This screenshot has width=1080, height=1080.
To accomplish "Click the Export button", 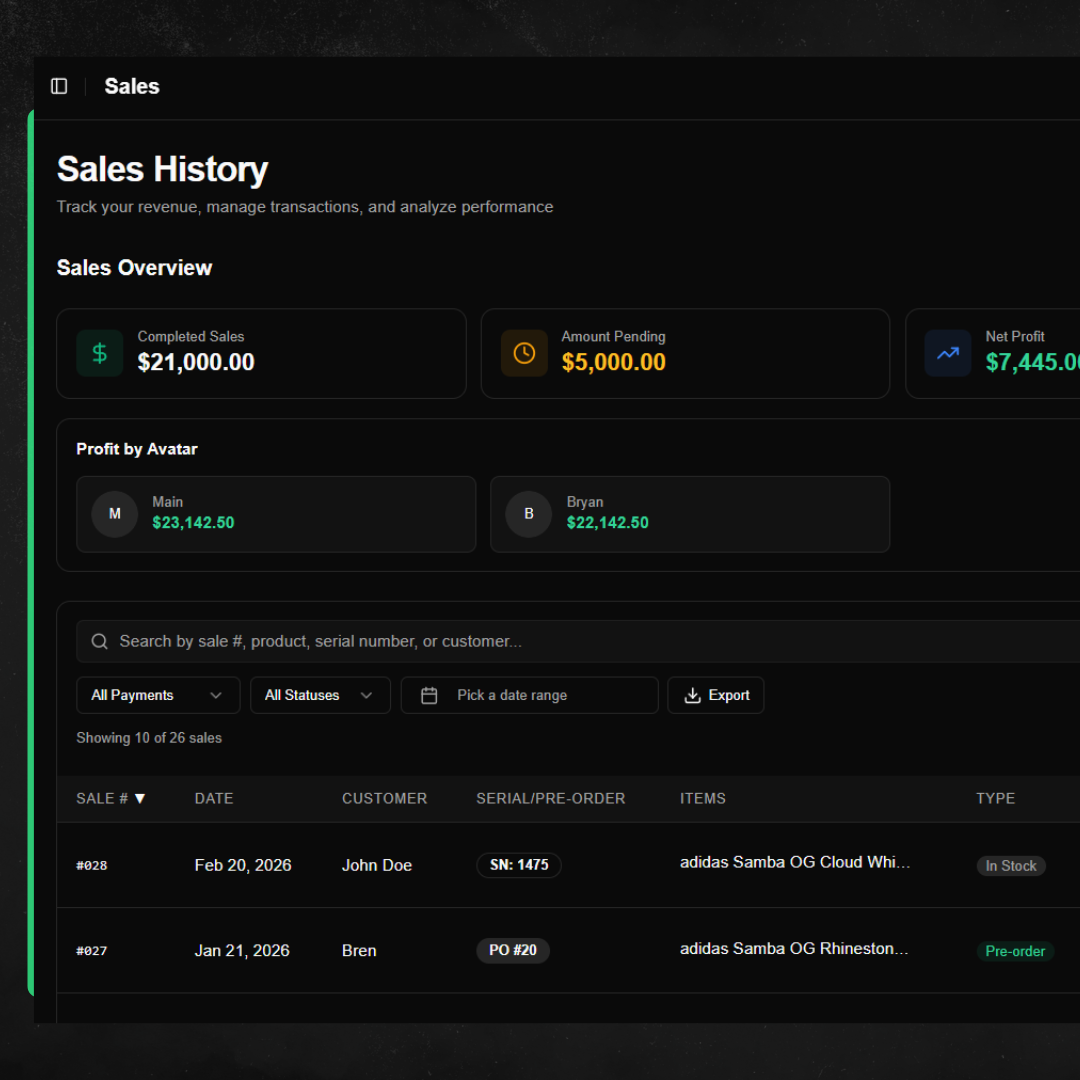I will tap(716, 695).
